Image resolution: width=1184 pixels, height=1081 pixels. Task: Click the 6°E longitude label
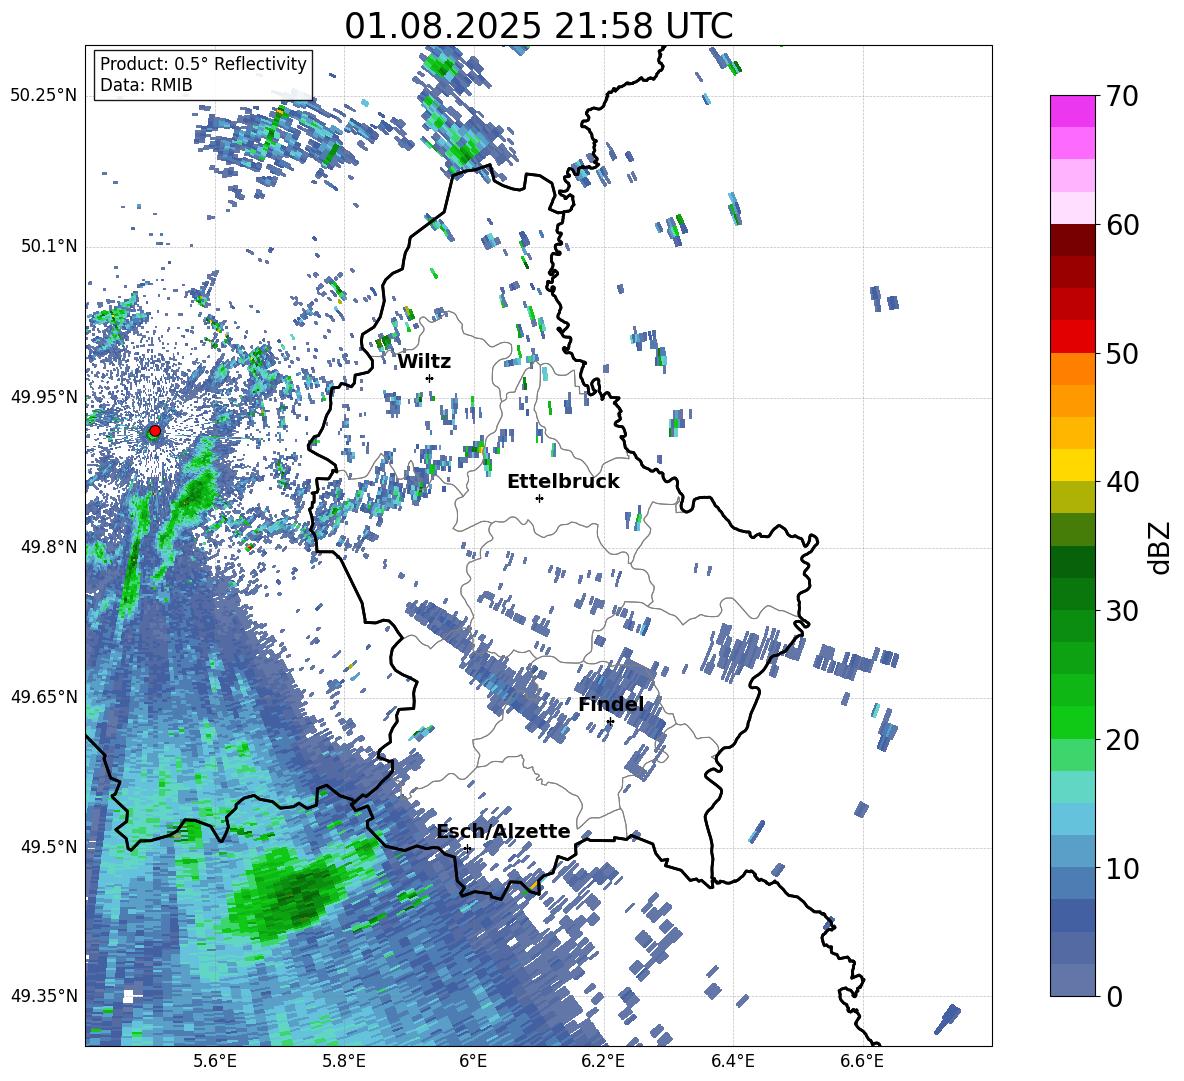pos(473,1061)
